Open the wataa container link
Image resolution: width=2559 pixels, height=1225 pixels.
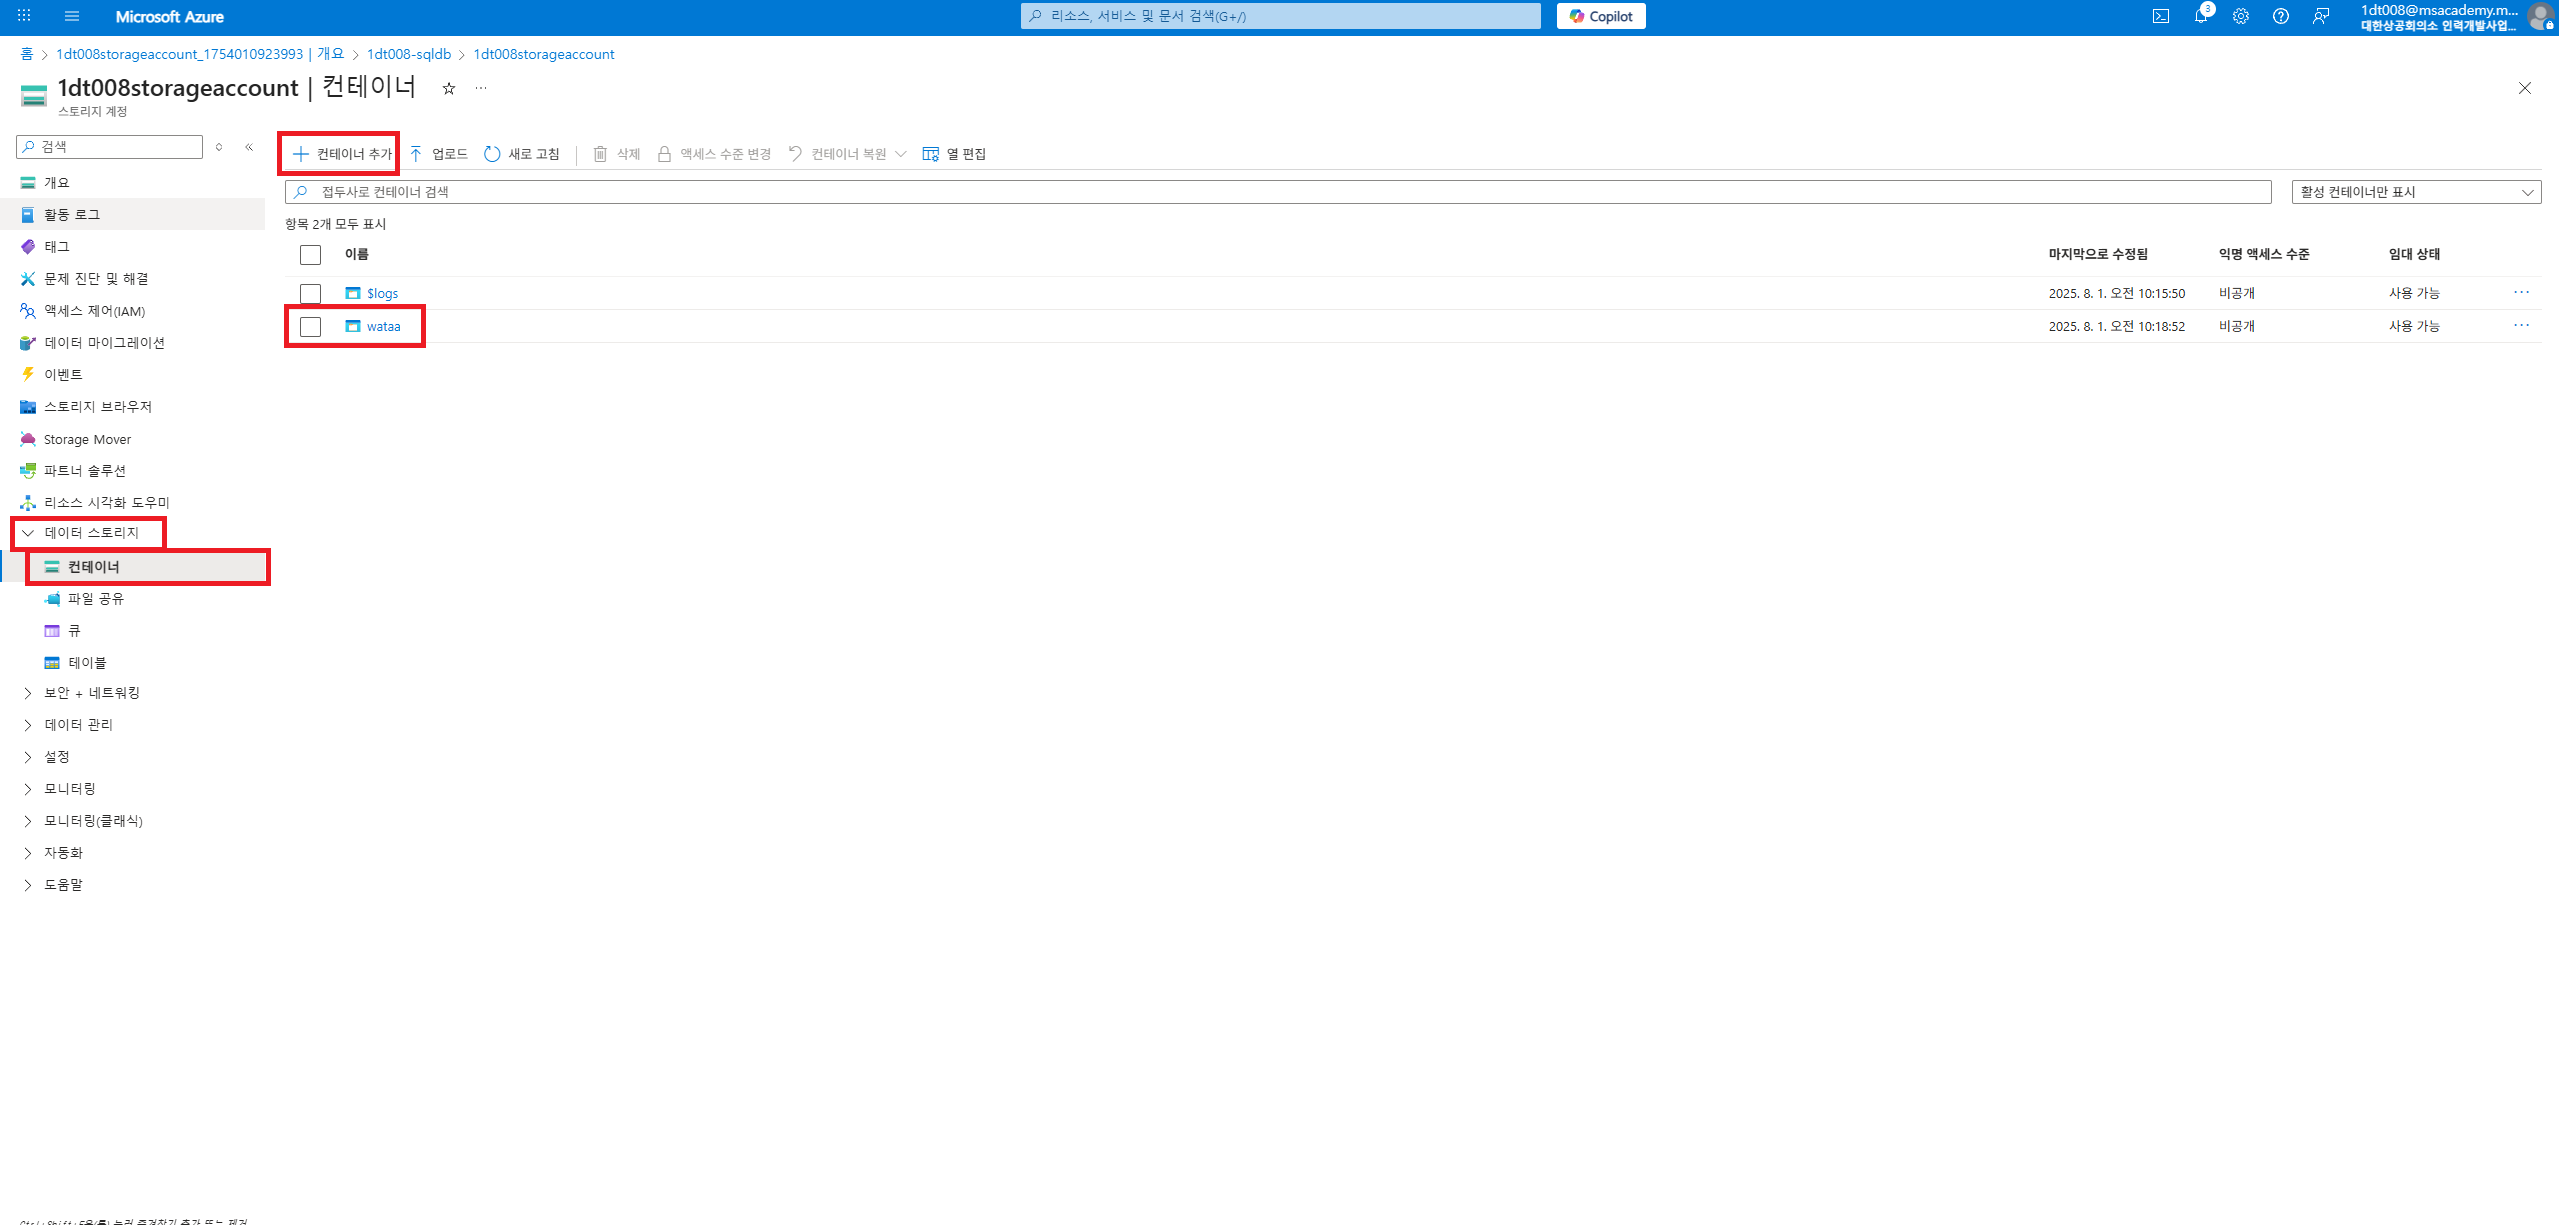pos(383,326)
